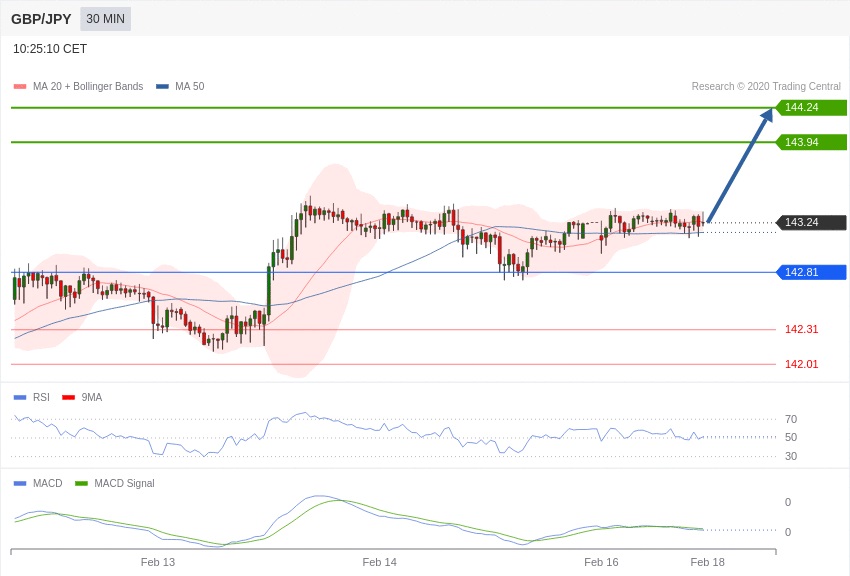Click the MA 50 legend swatch
Viewport: 850px width, 576px height.
pos(162,86)
